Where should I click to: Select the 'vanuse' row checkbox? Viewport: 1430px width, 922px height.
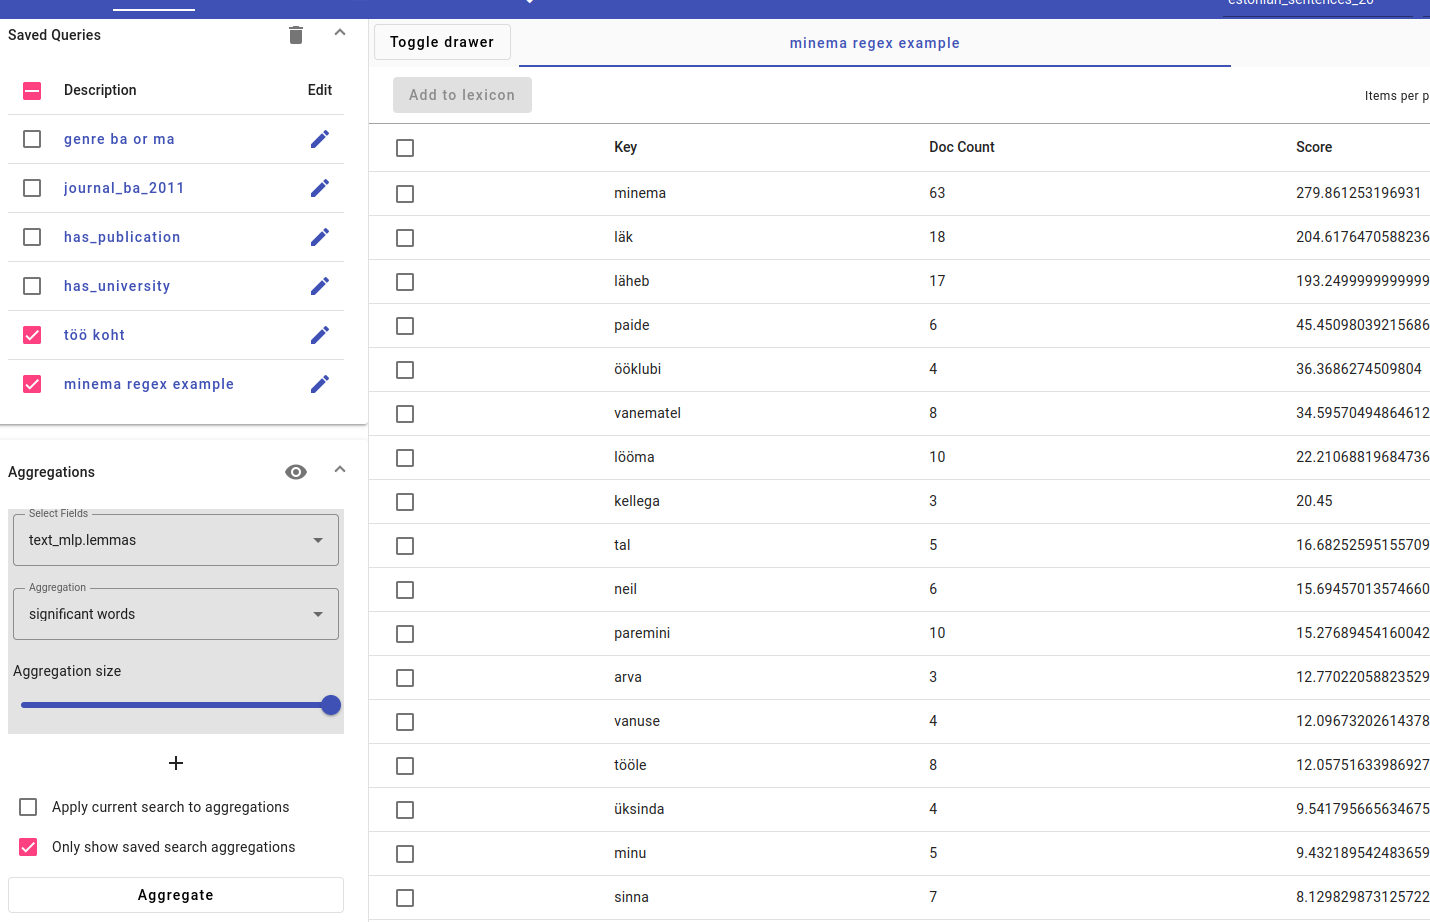(405, 722)
